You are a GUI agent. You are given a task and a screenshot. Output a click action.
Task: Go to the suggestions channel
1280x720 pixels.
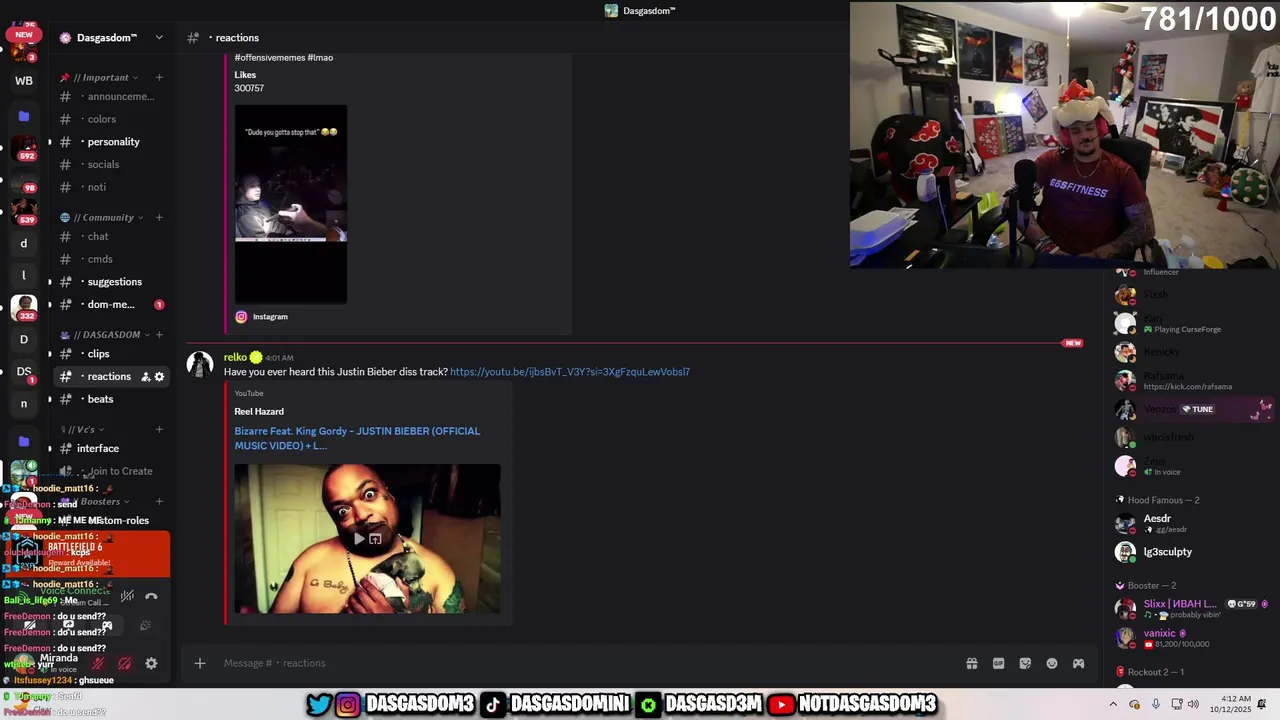coord(111,282)
